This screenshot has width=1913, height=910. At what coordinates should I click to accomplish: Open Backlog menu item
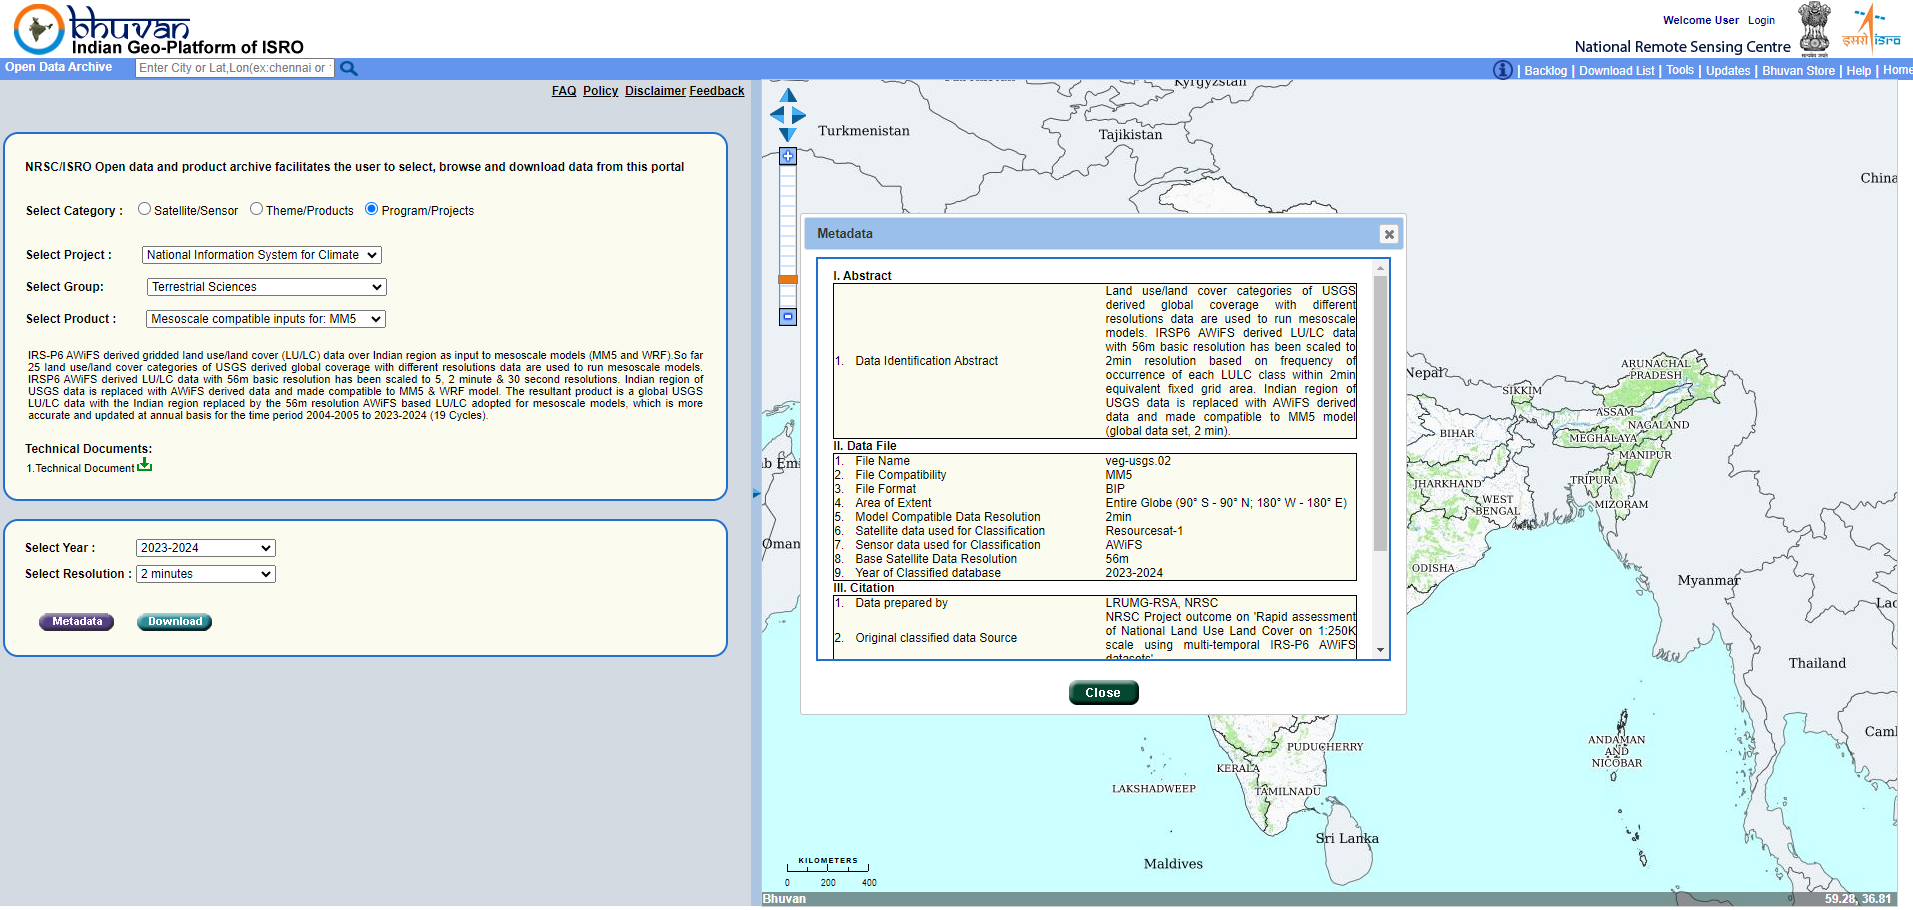pos(1545,71)
